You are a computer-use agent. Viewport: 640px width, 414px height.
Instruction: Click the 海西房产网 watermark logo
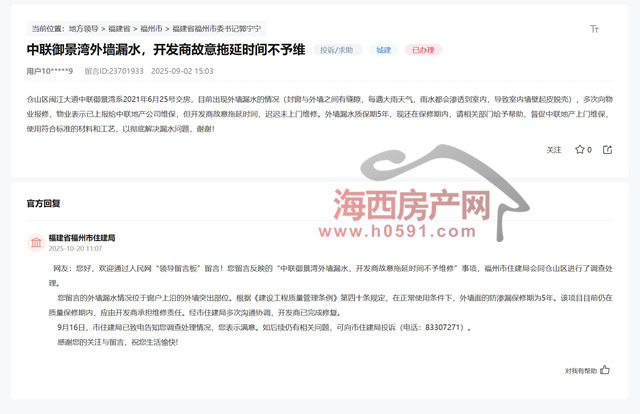tap(408, 205)
